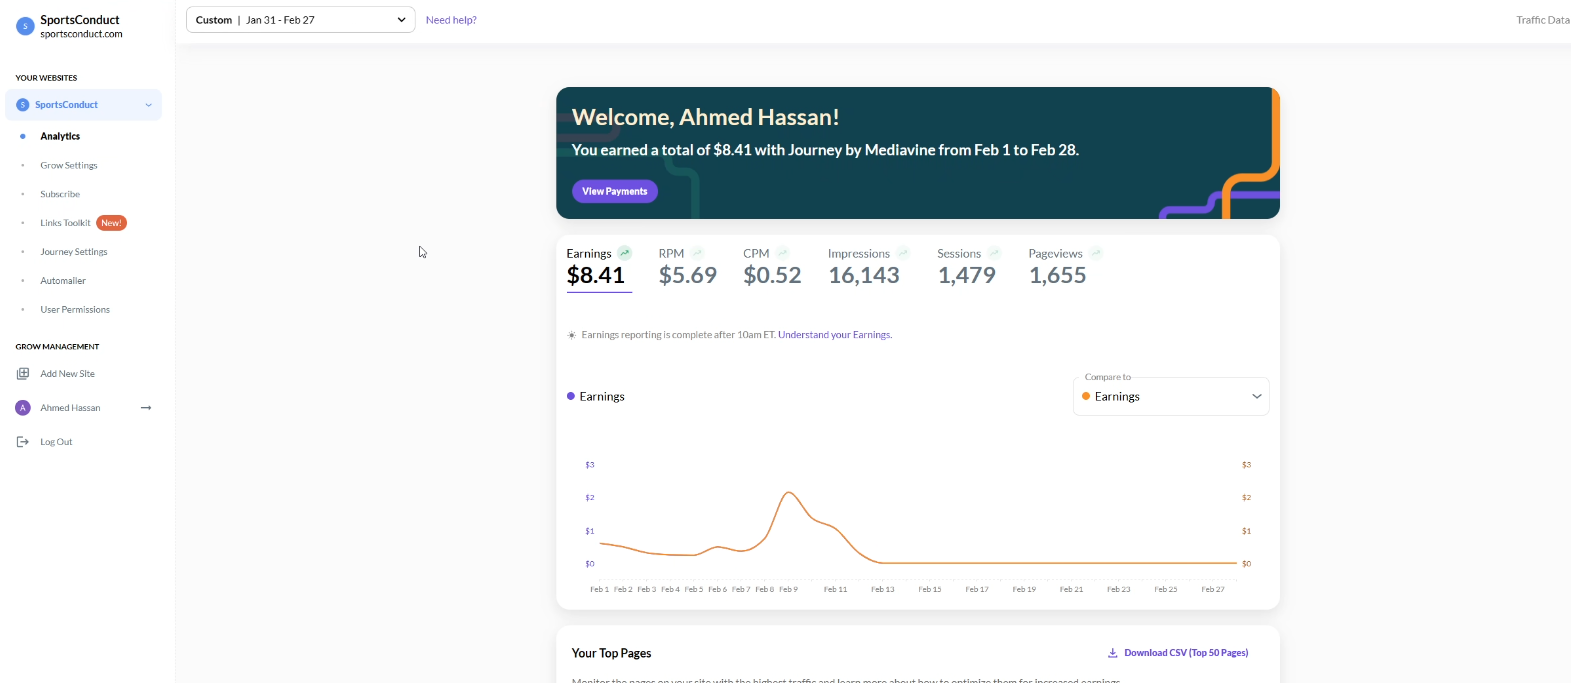Select the CPM $0.52 metric tab
The width and height of the screenshot is (1571, 683).
[x=772, y=268]
